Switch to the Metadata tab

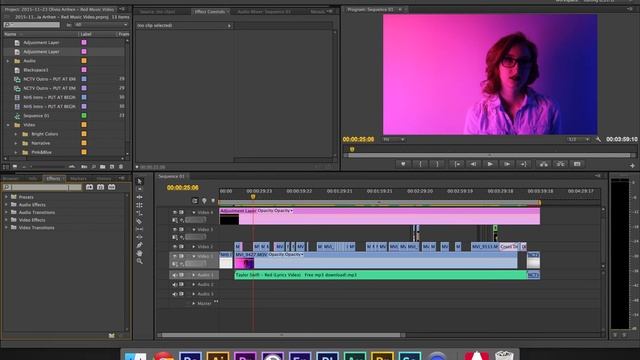(318, 12)
